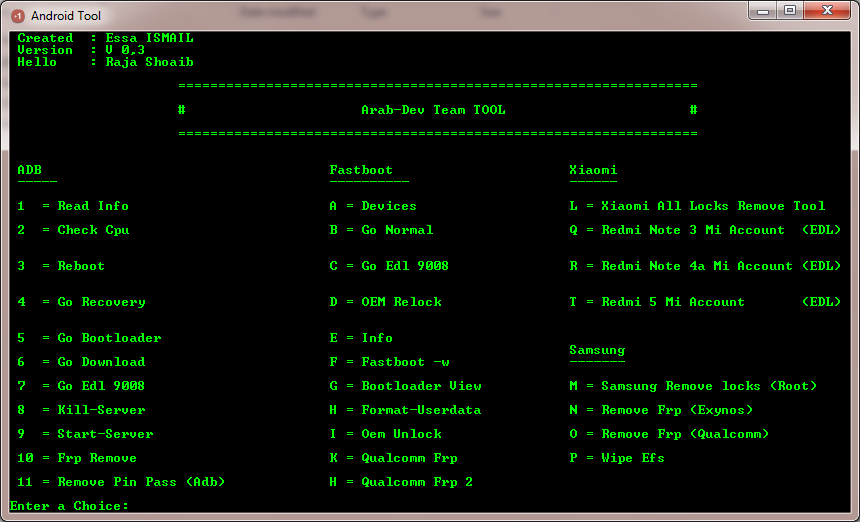
Task: Click the '6 = Go Download' entry
Action: coord(81,362)
